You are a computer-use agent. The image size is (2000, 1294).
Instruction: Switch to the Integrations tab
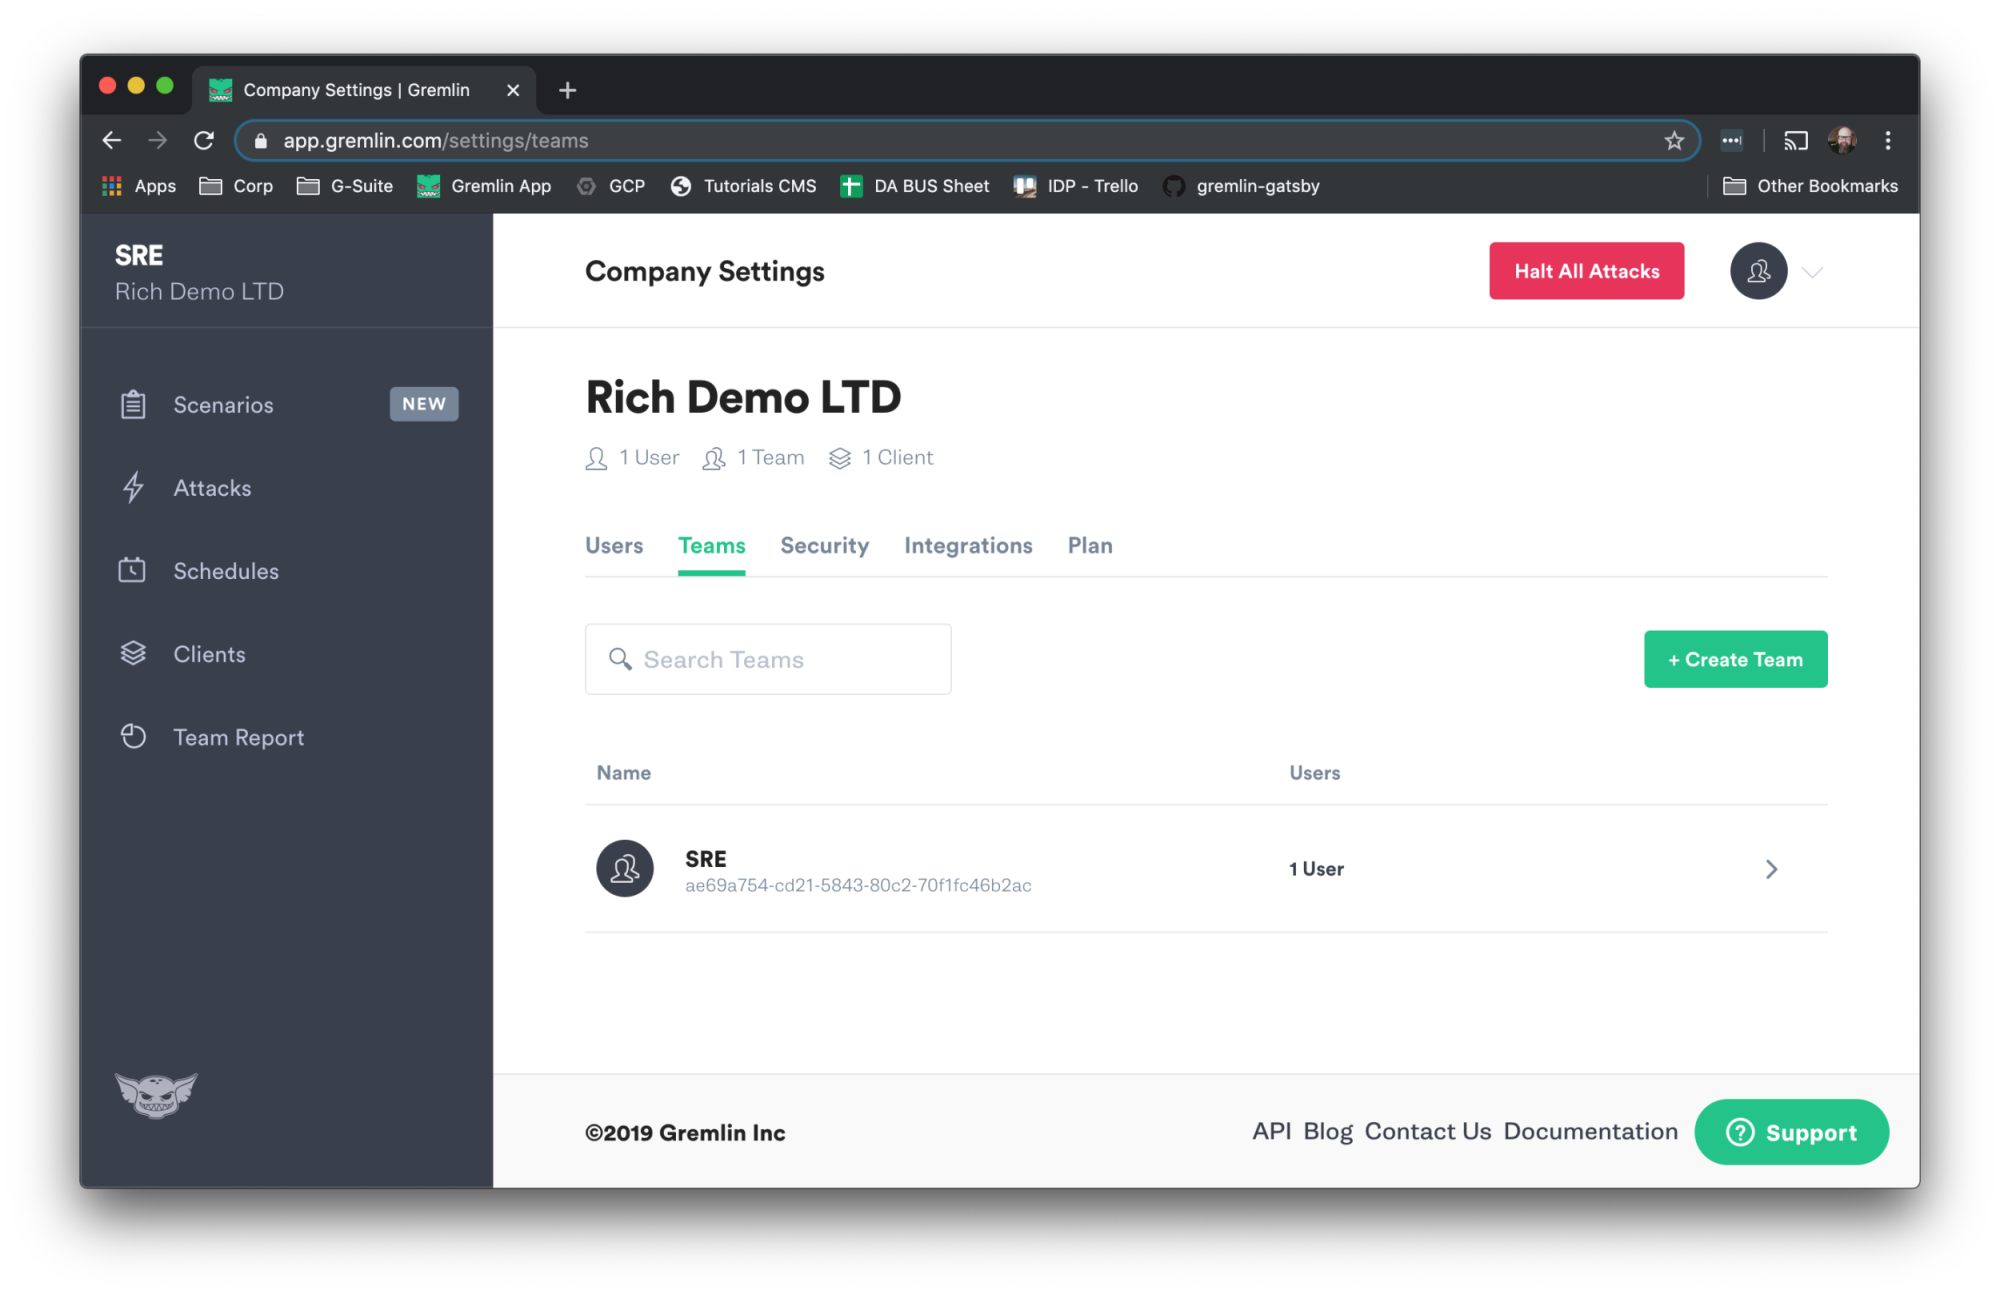969,545
